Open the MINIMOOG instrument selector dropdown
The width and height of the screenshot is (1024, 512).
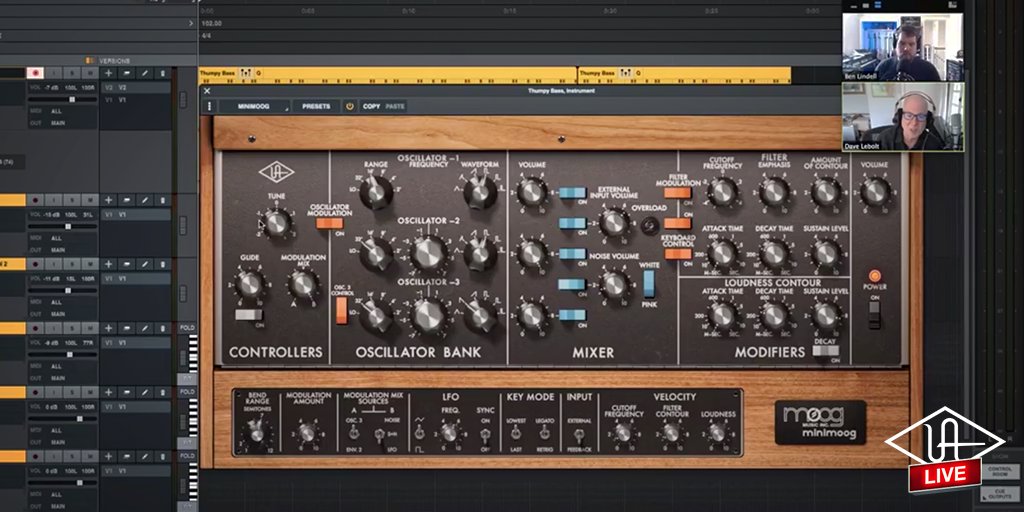254,106
